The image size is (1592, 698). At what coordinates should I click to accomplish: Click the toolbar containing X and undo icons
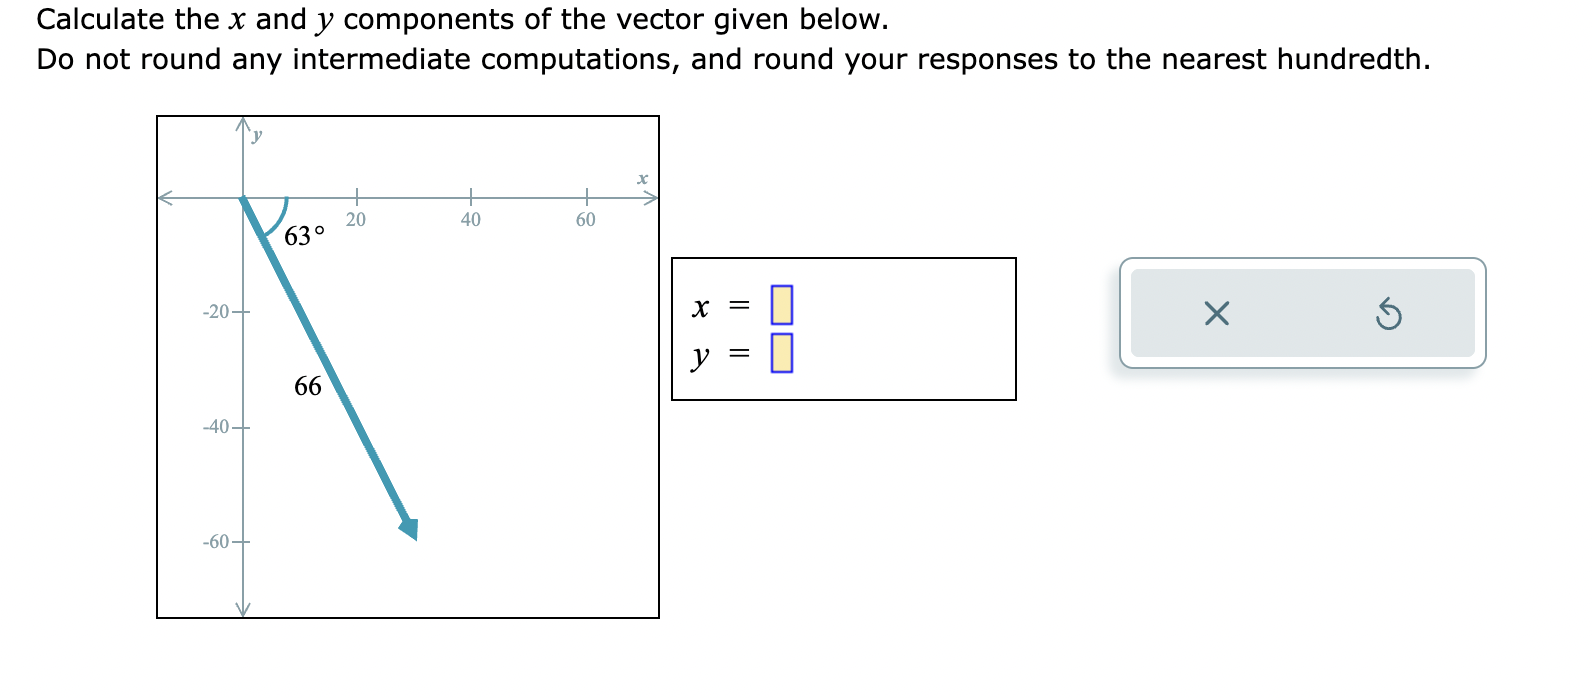pos(1302,314)
